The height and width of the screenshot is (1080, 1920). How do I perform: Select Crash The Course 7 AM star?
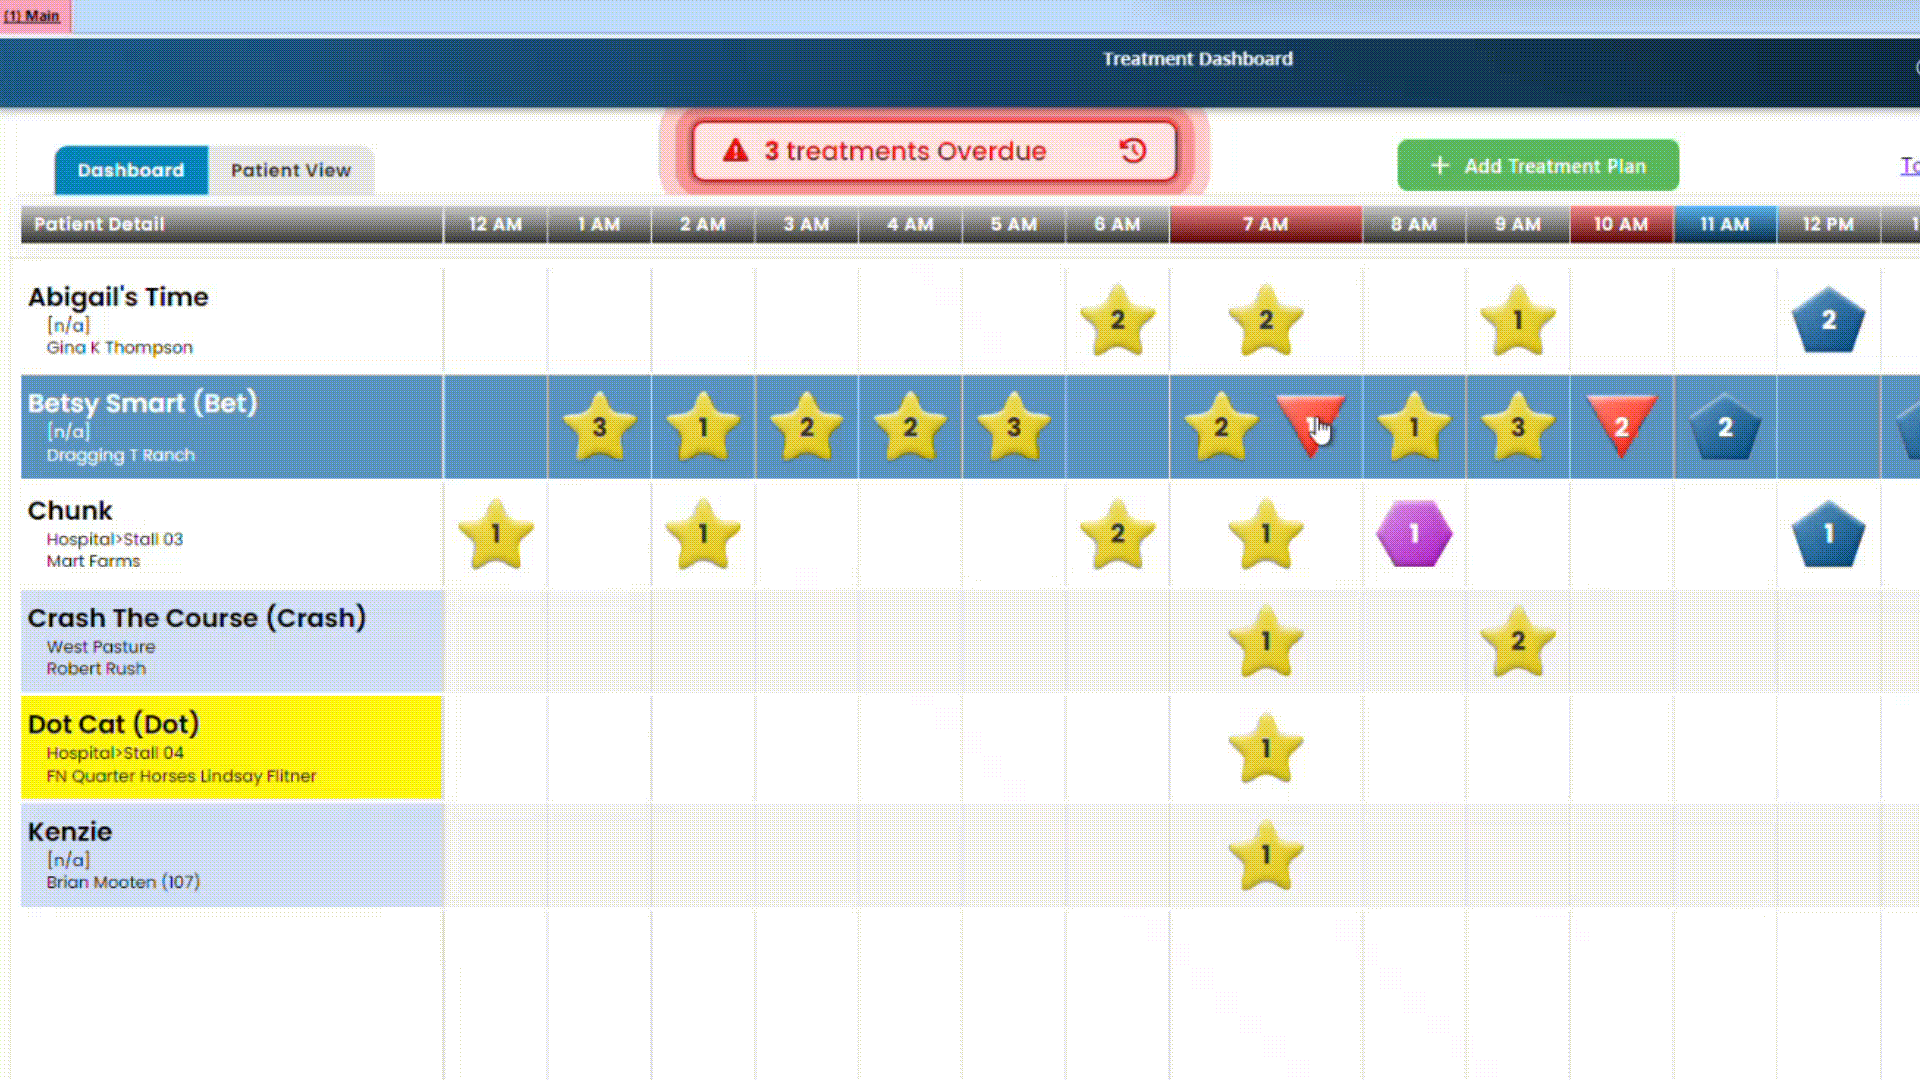[x=1265, y=641]
